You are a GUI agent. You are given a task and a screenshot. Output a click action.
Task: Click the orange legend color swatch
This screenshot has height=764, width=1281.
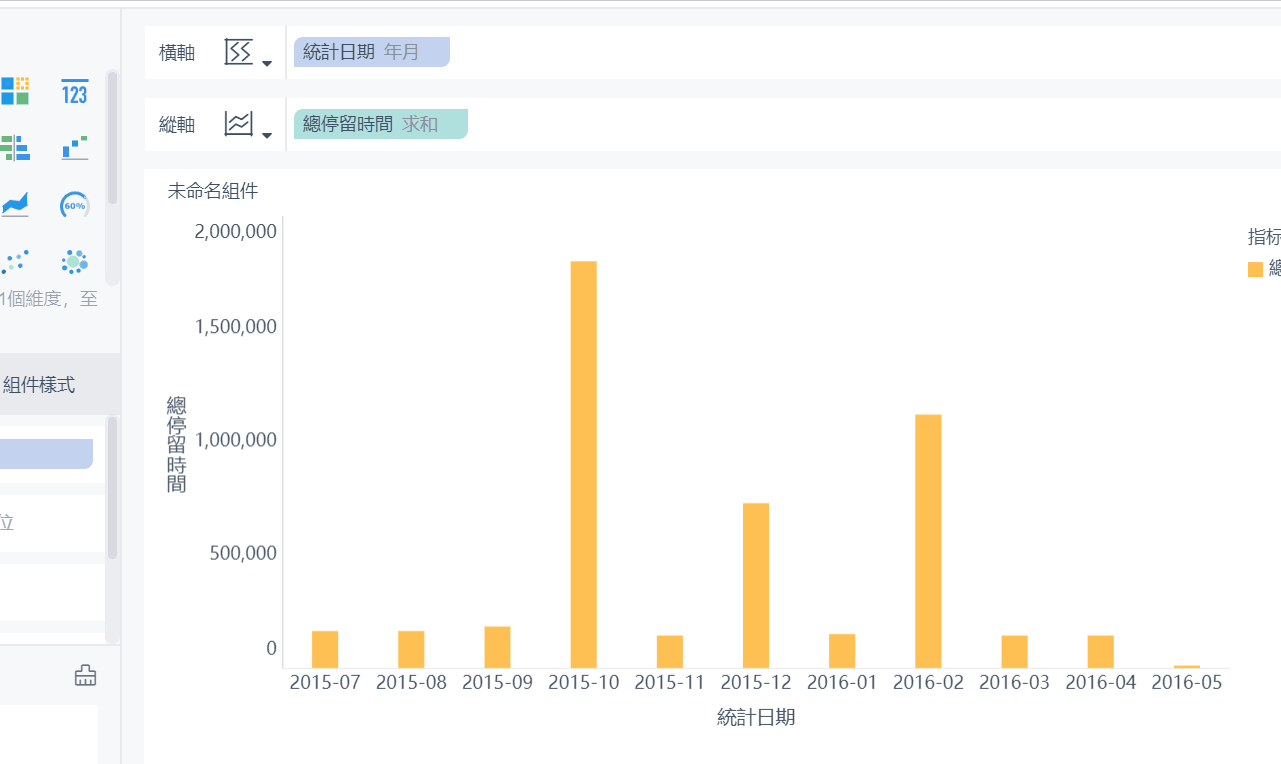point(1255,269)
